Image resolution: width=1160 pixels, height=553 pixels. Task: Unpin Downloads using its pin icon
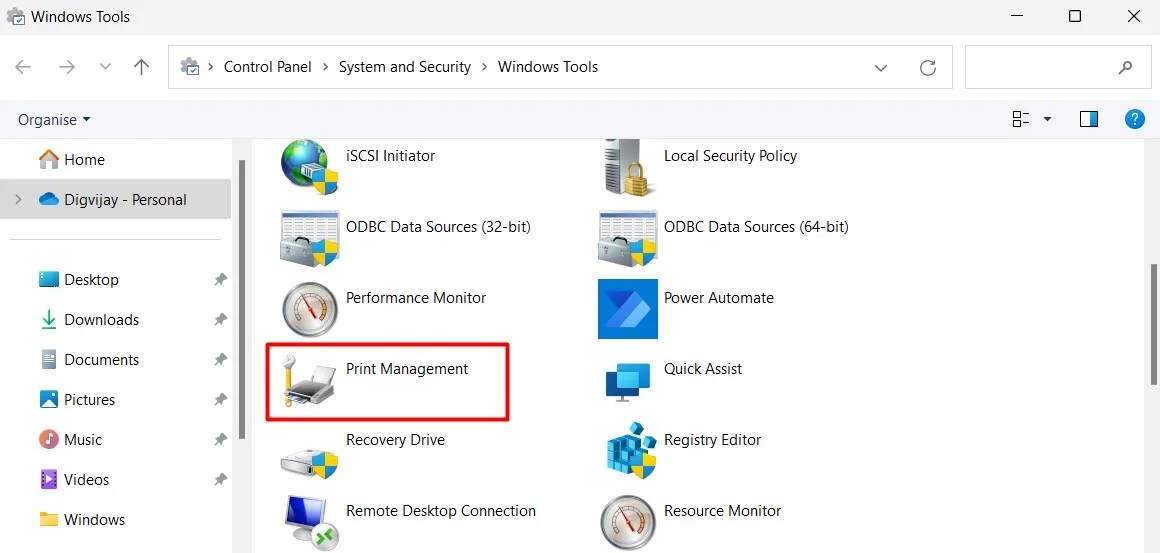point(220,319)
